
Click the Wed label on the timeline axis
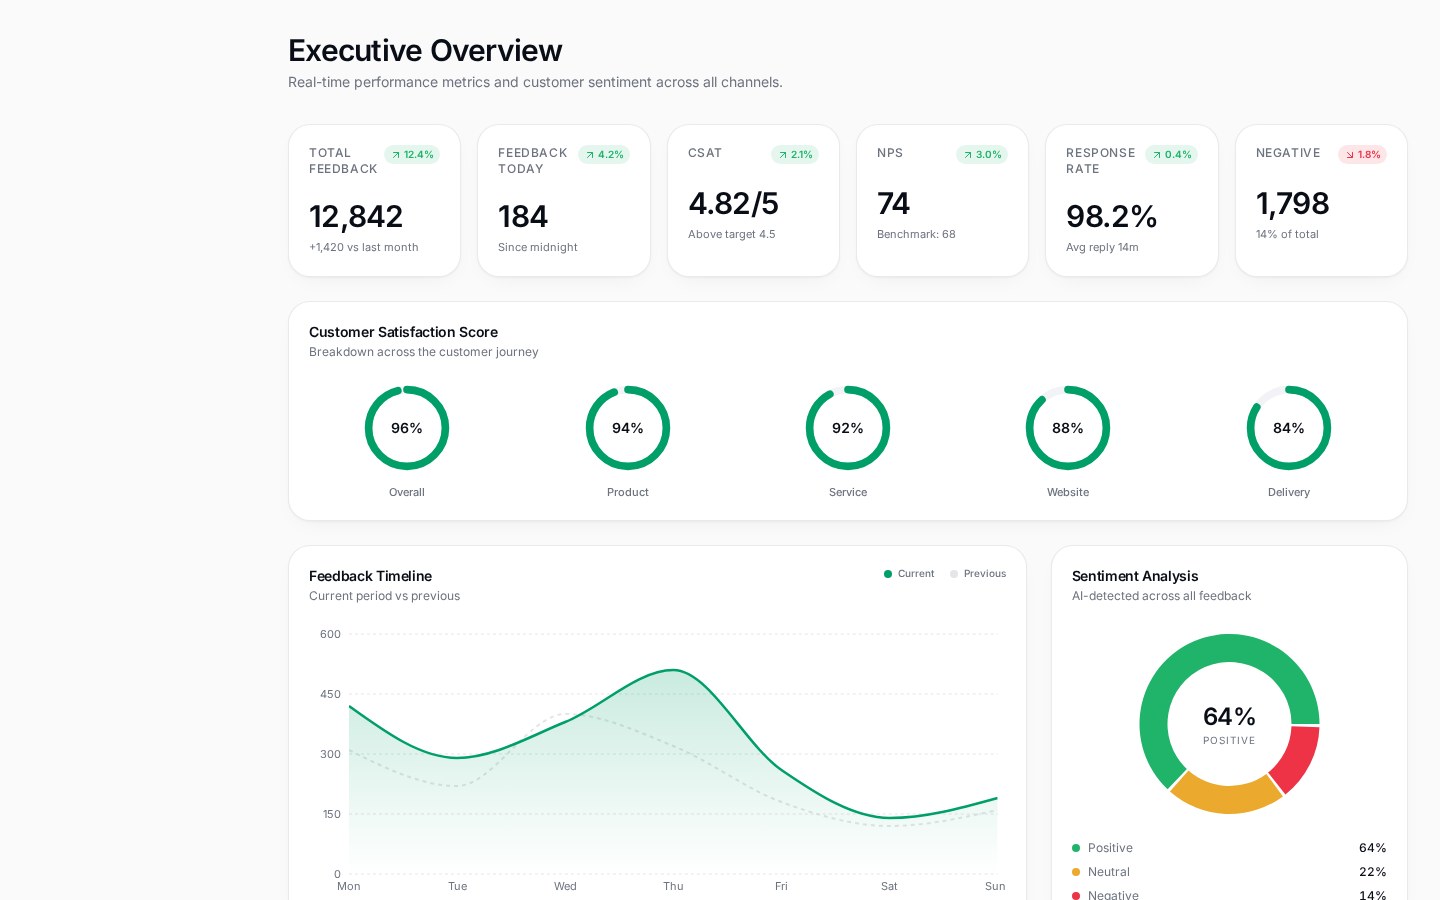pyautogui.click(x=565, y=886)
